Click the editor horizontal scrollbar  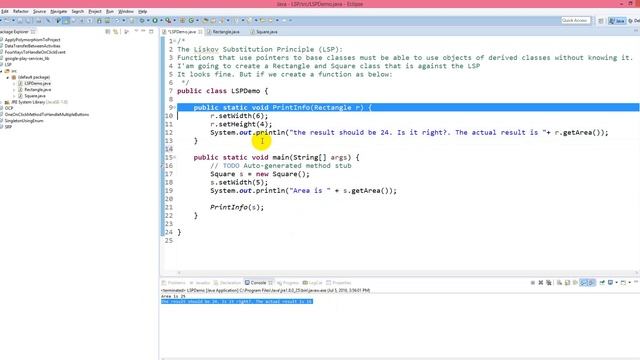(x=407, y=273)
